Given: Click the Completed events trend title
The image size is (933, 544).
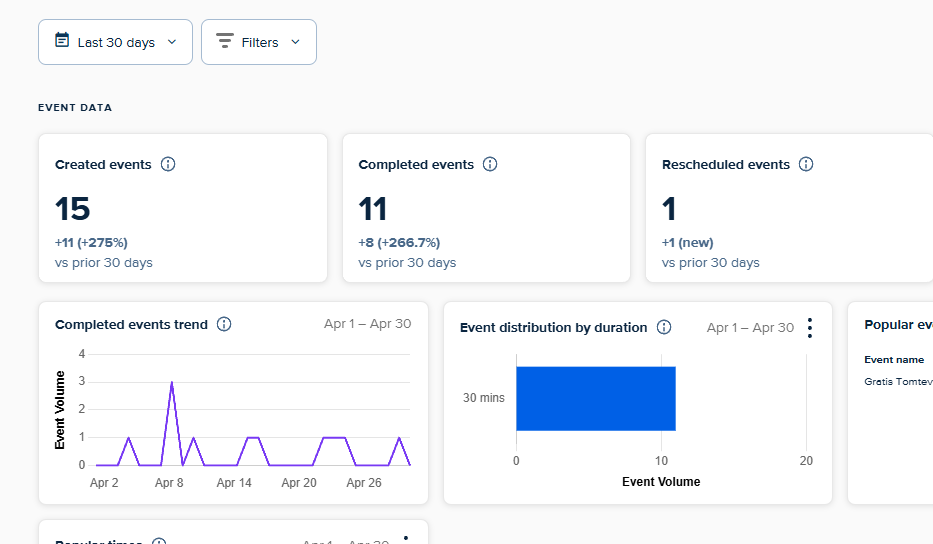Looking at the screenshot, I should click(132, 324).
